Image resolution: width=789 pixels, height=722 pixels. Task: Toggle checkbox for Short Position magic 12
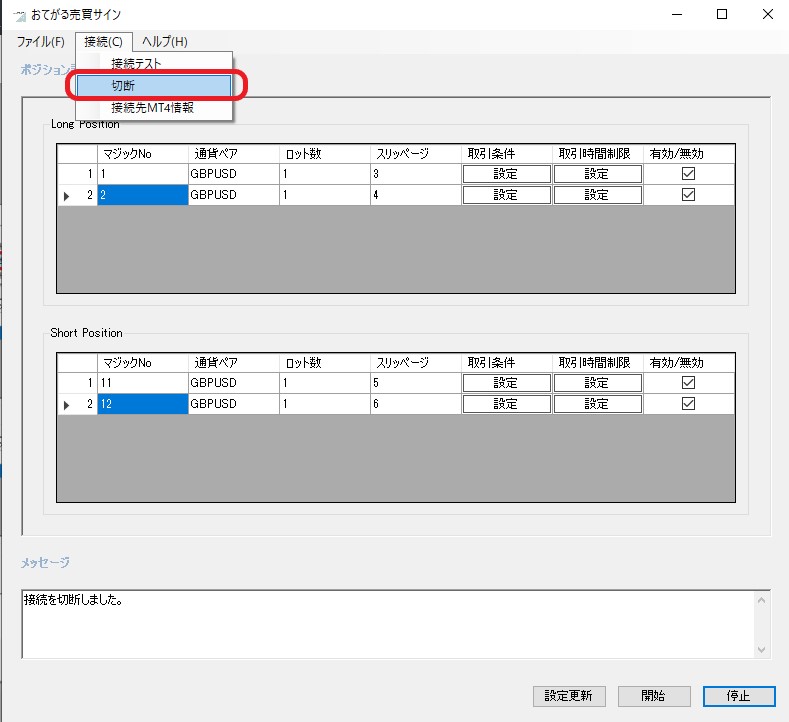(688, 403)
